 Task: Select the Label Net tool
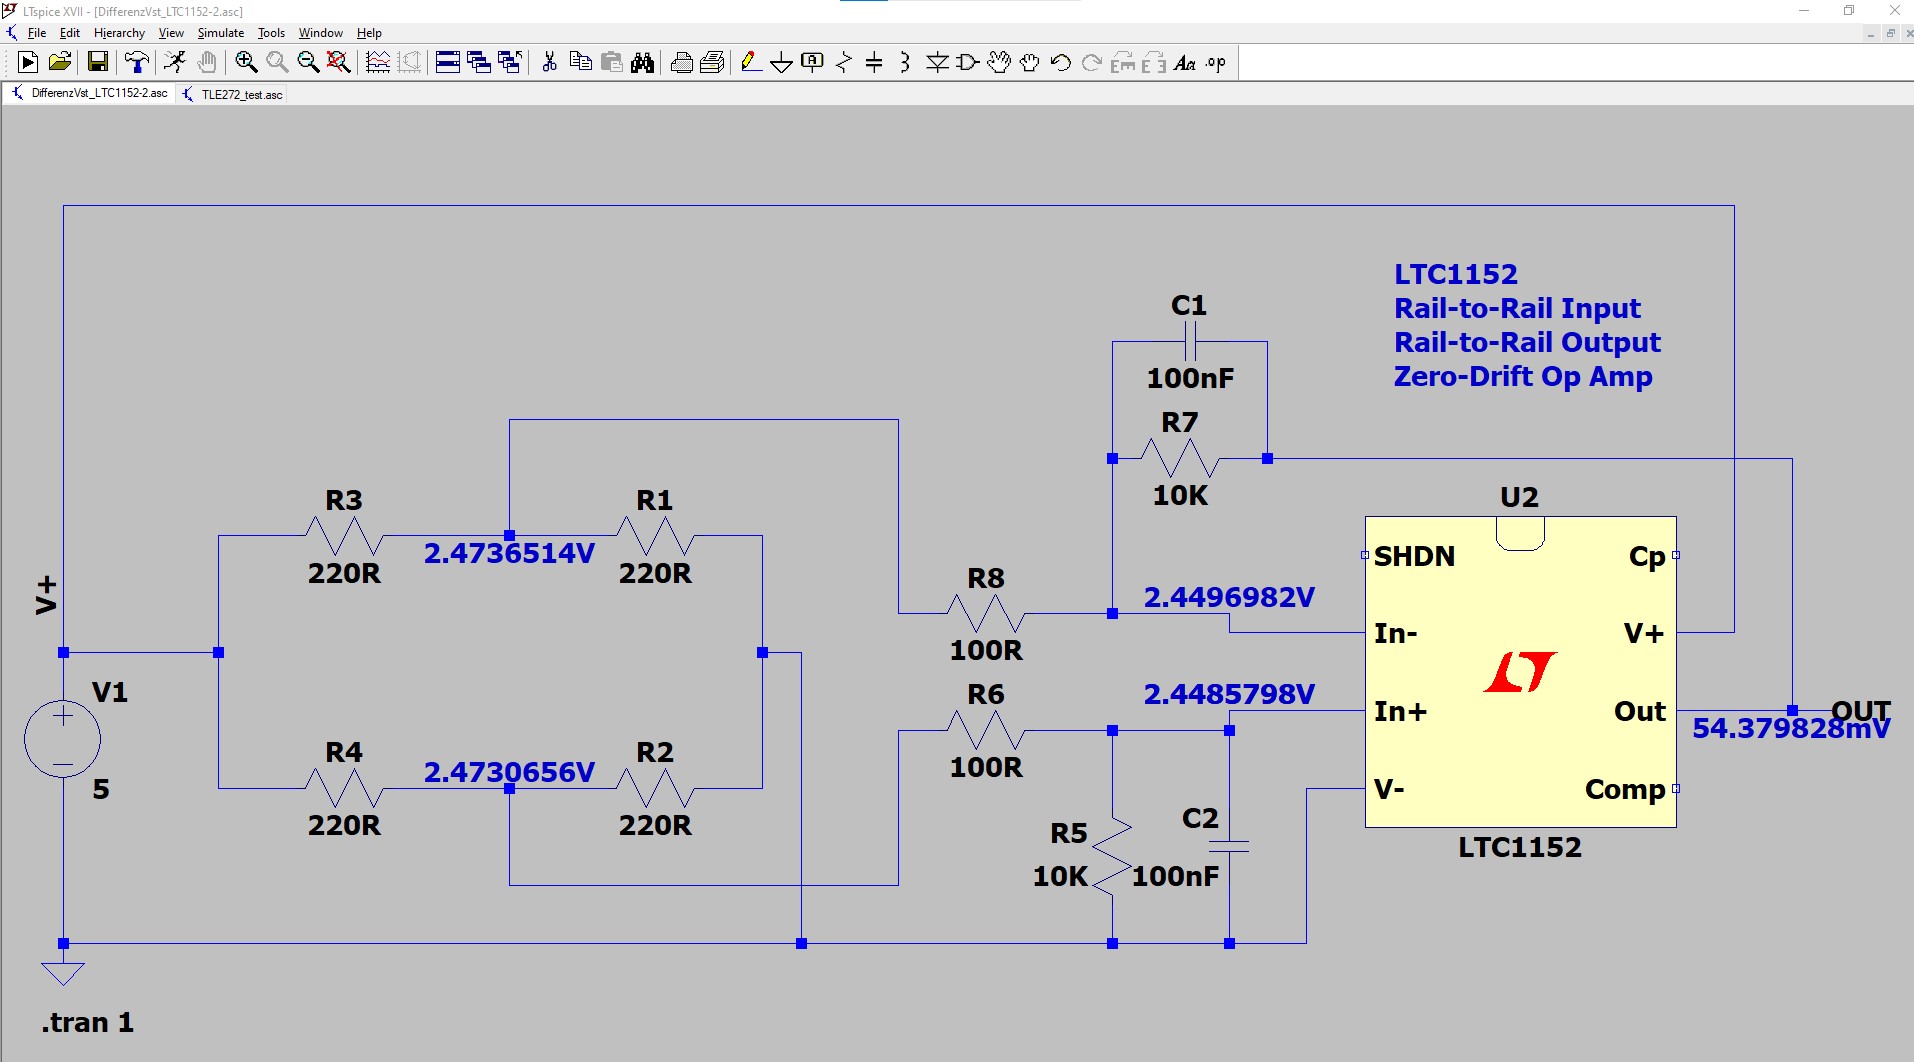click(x=812, y=63)
